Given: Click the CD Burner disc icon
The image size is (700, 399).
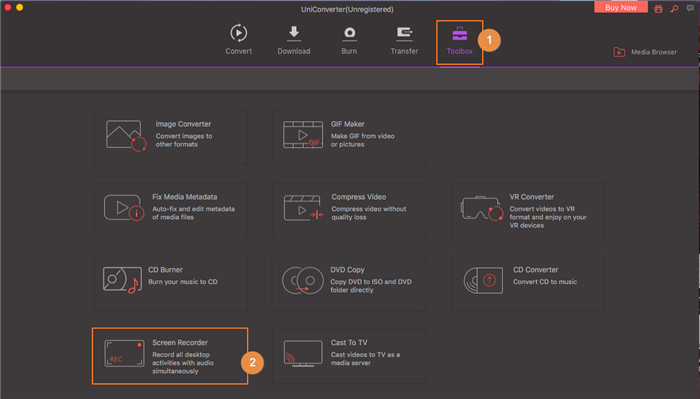Looking at the screenshot, I should (x=122, y=280).
